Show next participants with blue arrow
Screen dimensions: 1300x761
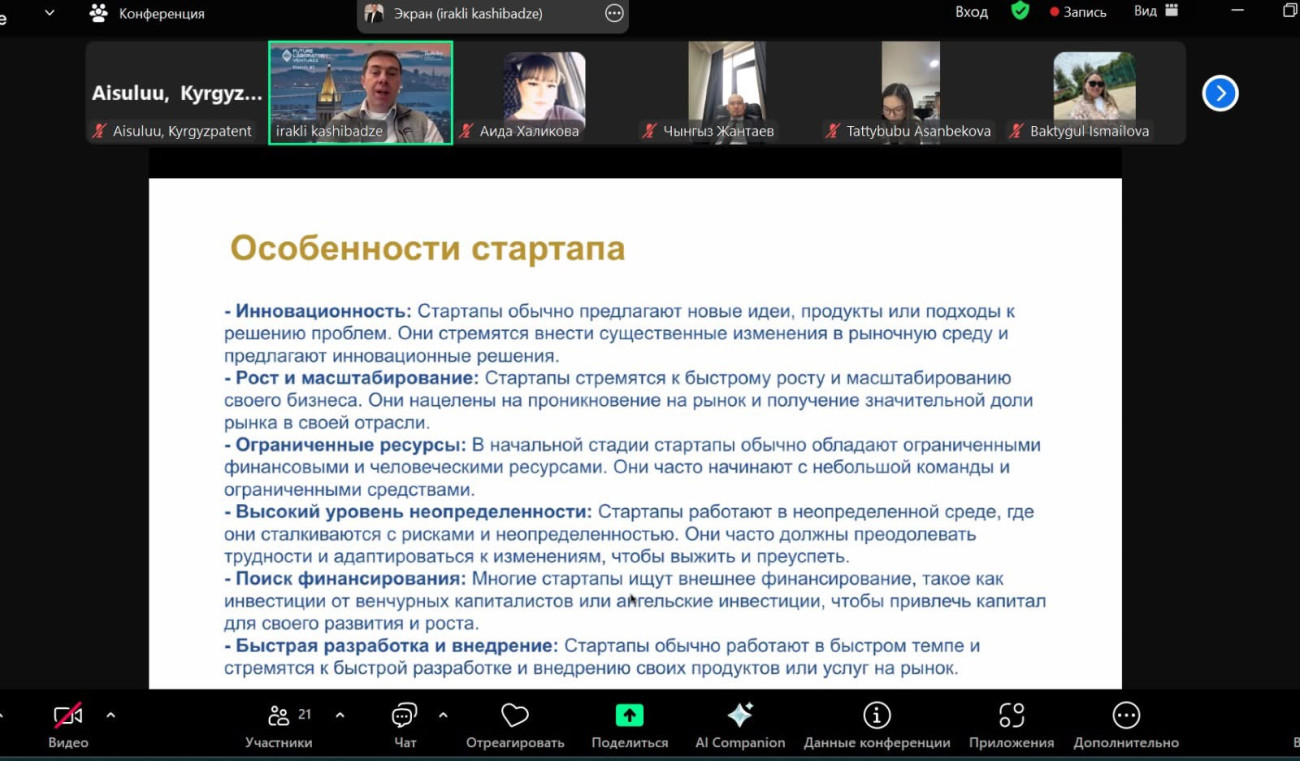[x=1219, y=93]
